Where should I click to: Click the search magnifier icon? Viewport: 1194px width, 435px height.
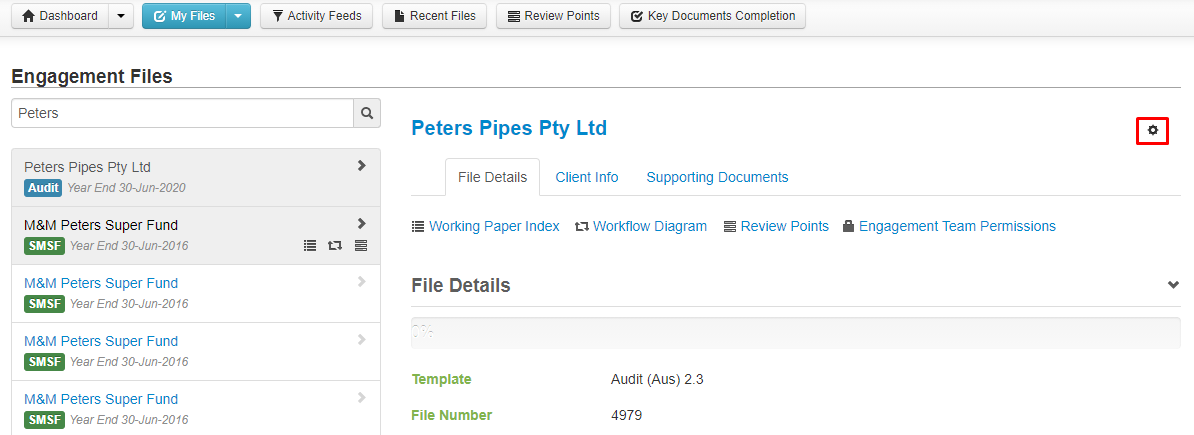[x=367, y=113]
